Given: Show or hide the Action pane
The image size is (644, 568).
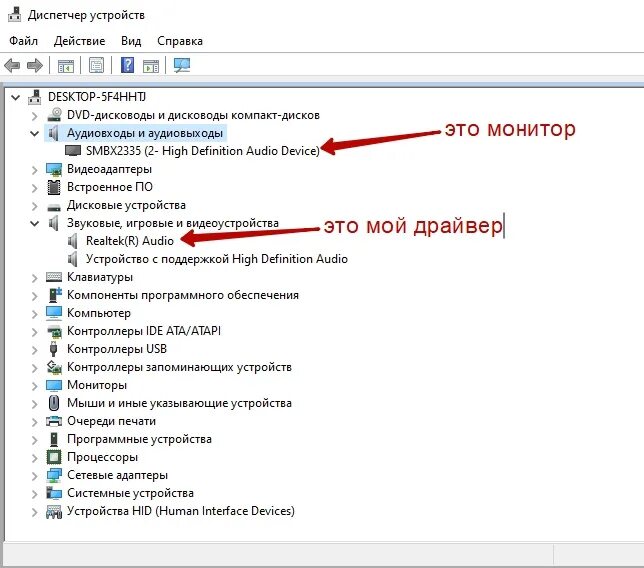Looking at the screenshot, I should tap(151, 66).
